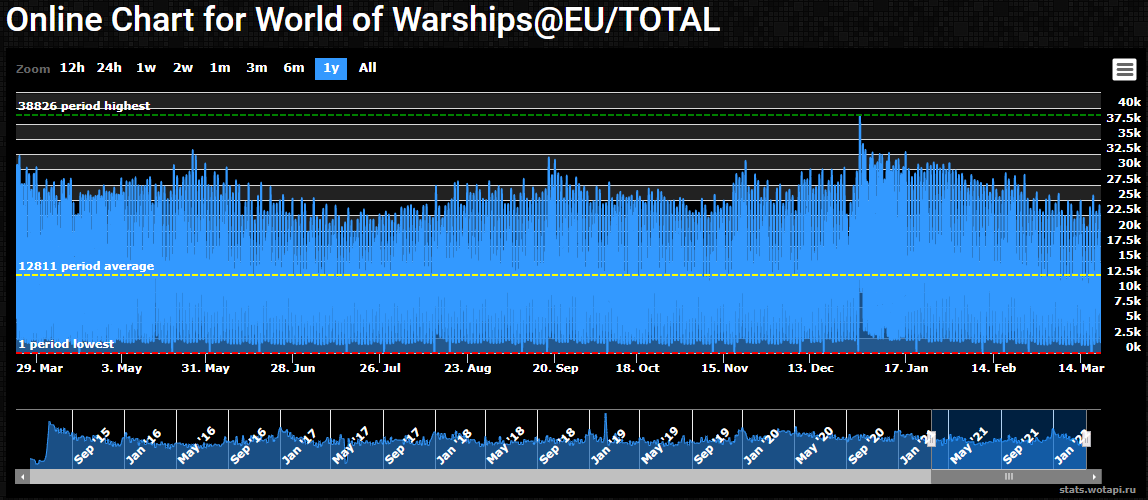This screenshot has width=1148, height=500.
Task: Choose the 2w zoom range
Action: [183, 68]
